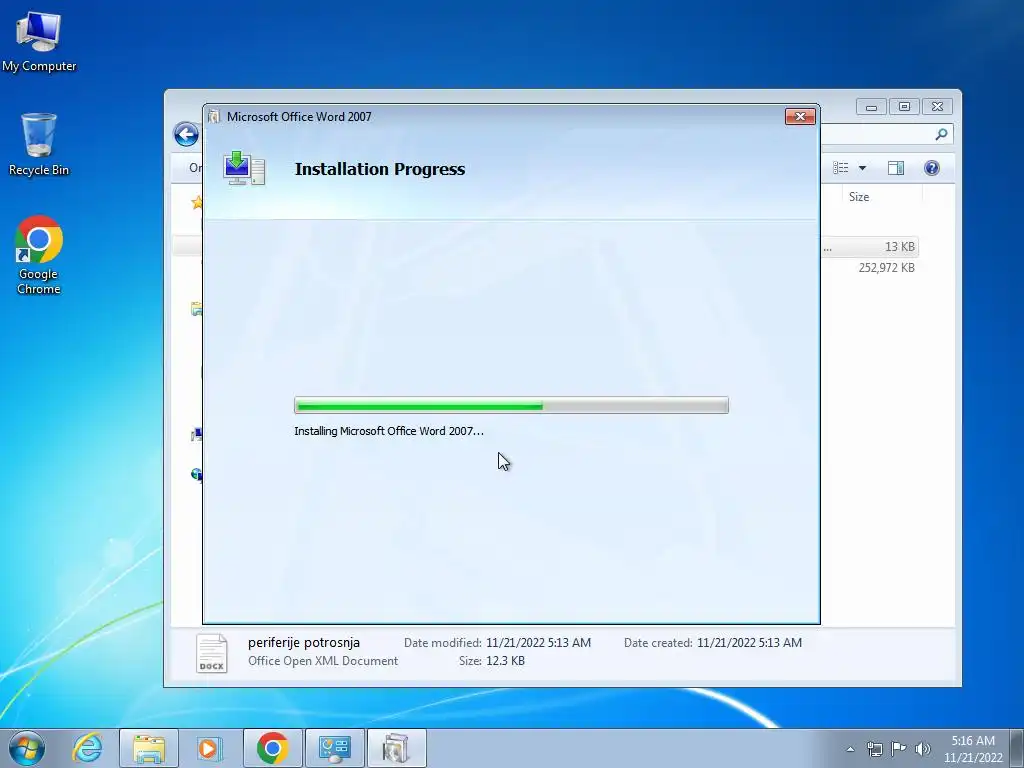This screenshot has width=1024, height=768.
Task: Click the green installation progress bar
Action: (511, 406)
